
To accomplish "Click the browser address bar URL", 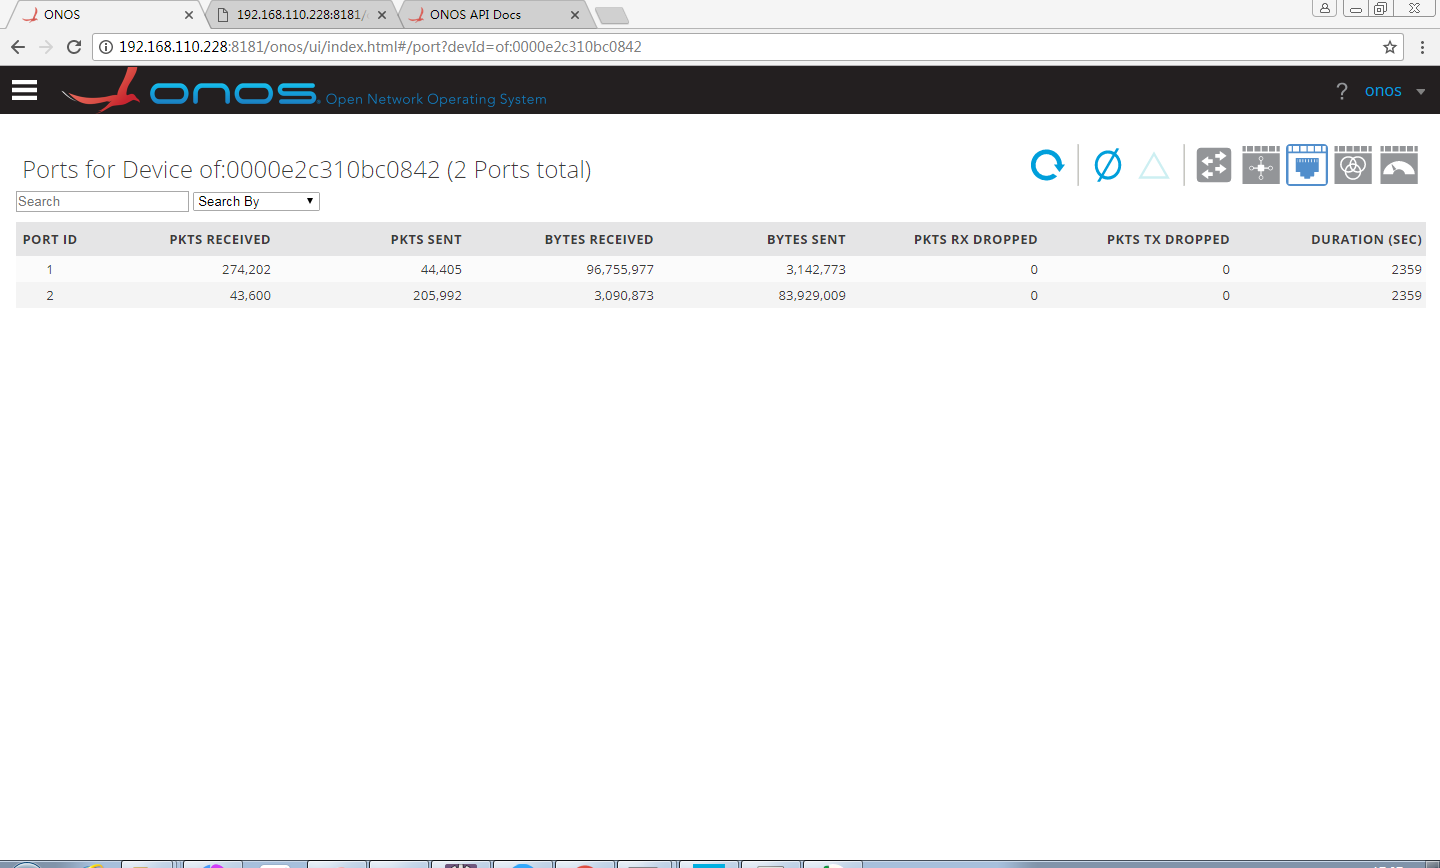I will [x=380, y=47].
